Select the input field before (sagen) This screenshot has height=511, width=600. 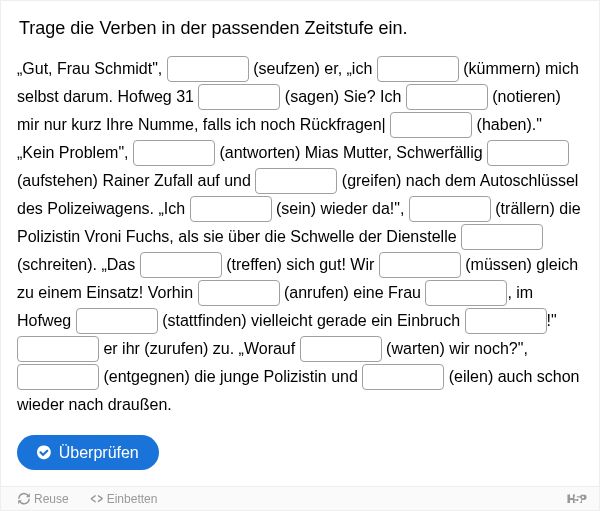pyautogui.click(x=239, y=97)
